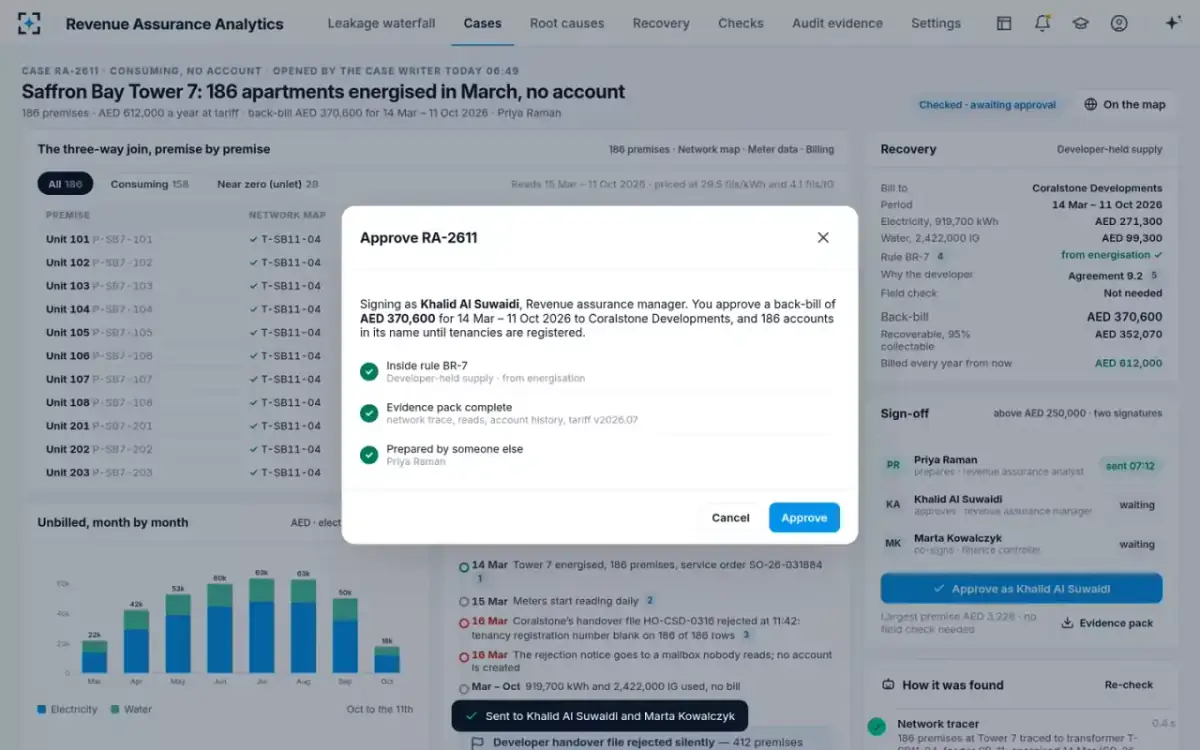Click the green check beside Inside rule BR-7
1200x750 pixels.
(369, 372)
